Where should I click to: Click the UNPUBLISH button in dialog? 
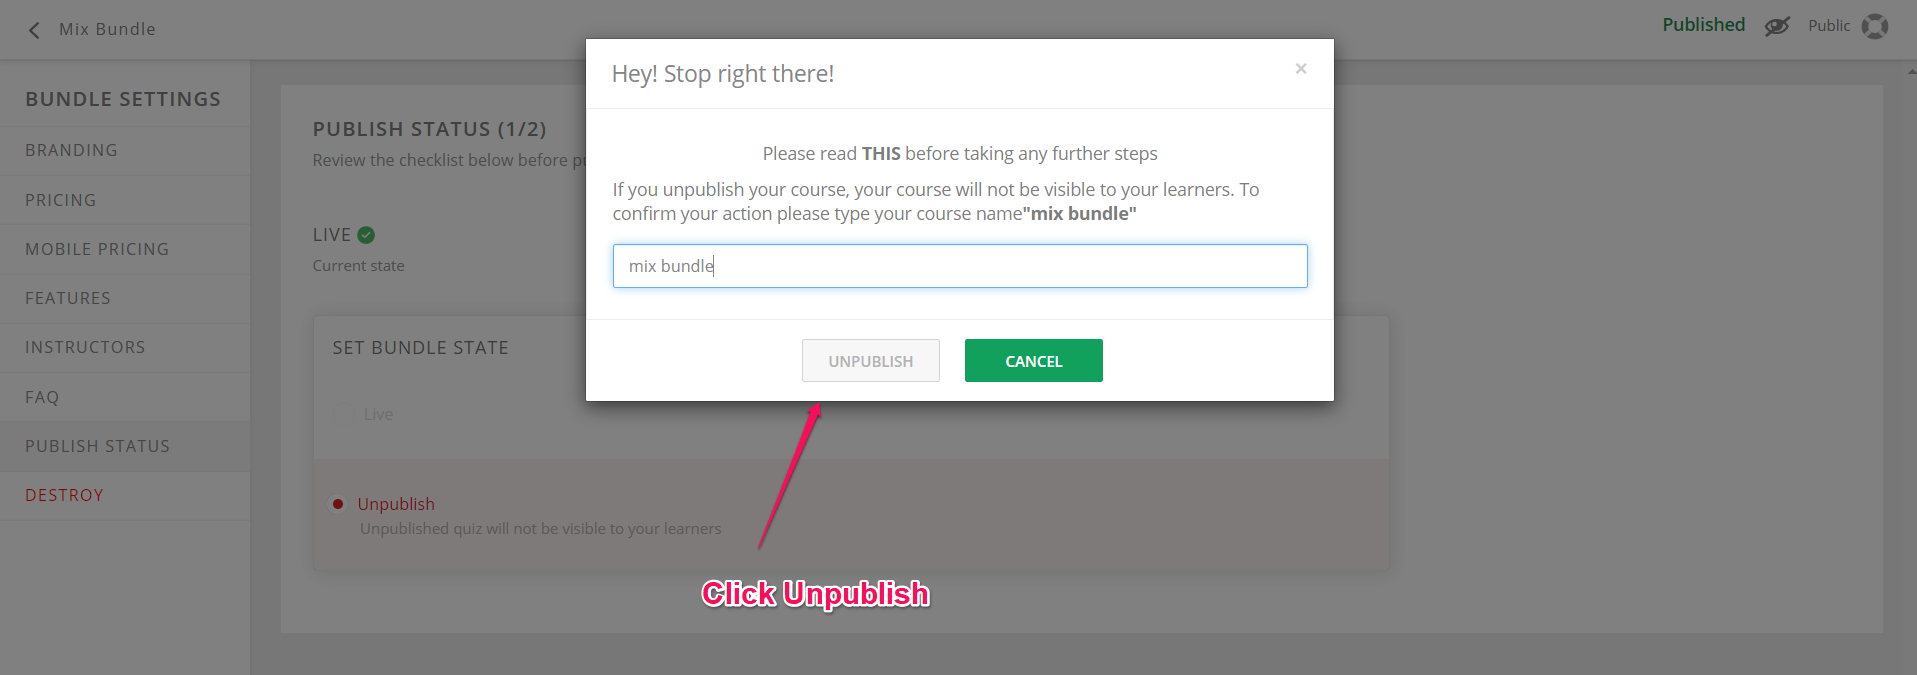tap(871, 361)
